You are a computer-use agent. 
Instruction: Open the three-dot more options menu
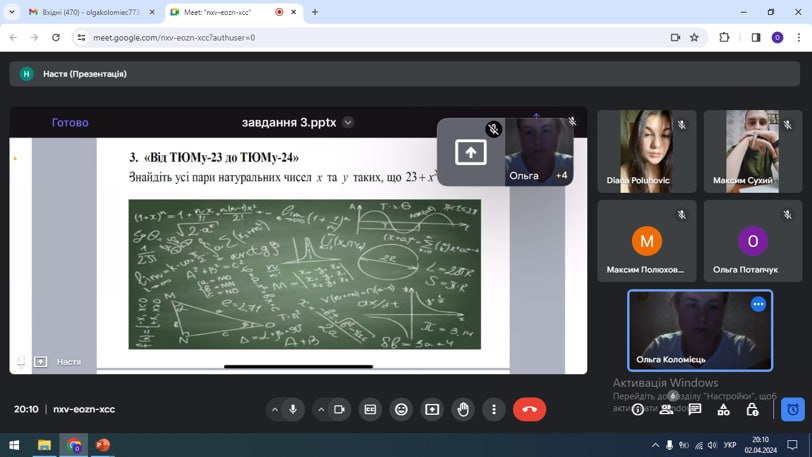point(494,409)
